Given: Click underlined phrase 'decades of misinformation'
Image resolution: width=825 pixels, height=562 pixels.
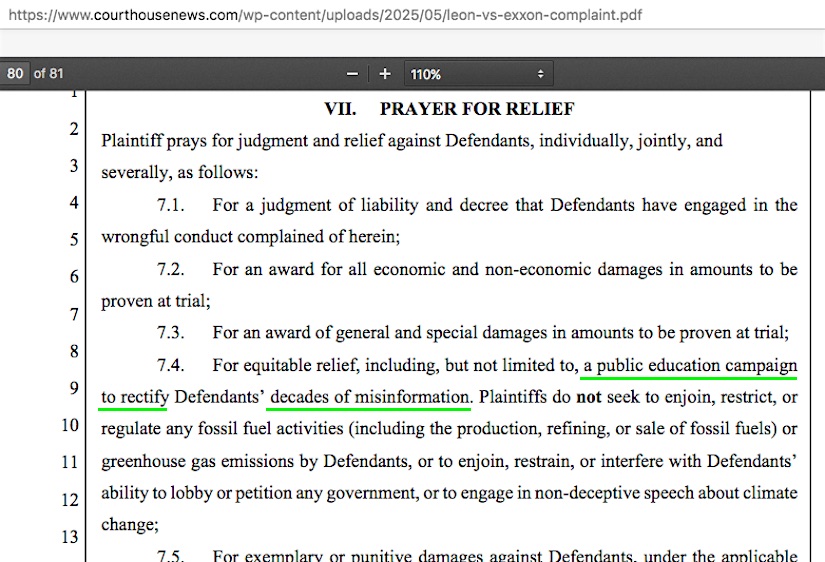Looking at the screenshot, I should click(x=369, y=397).
